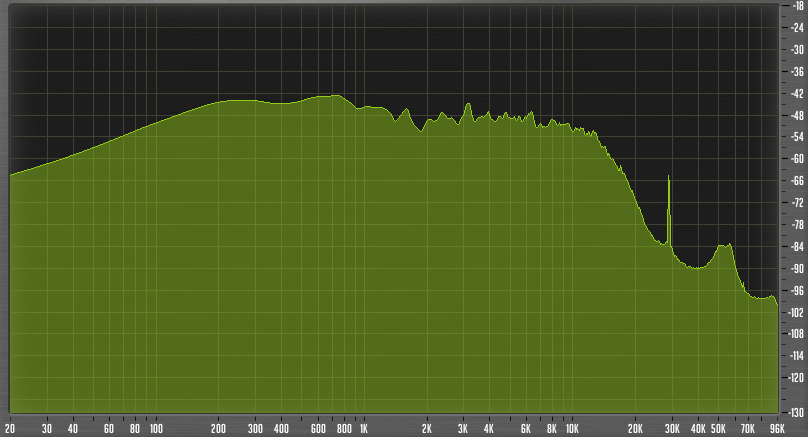The image size is (808, 437).
Task: Click the -120 dB level scale label
Action: (796, 378)
